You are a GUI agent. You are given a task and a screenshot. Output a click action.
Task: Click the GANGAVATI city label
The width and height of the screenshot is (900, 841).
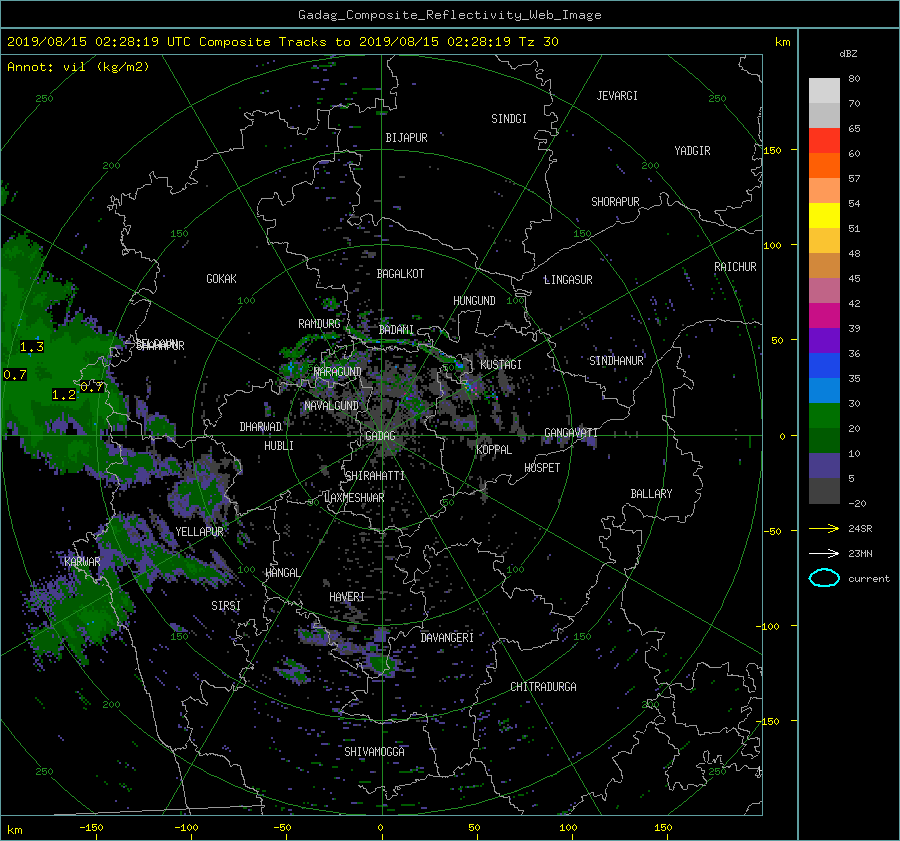click(571, 432)
